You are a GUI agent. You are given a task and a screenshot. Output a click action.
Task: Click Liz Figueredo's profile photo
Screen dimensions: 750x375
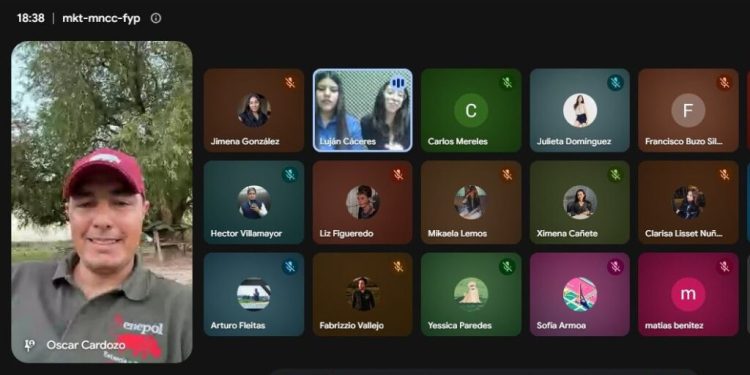point(363,202)
